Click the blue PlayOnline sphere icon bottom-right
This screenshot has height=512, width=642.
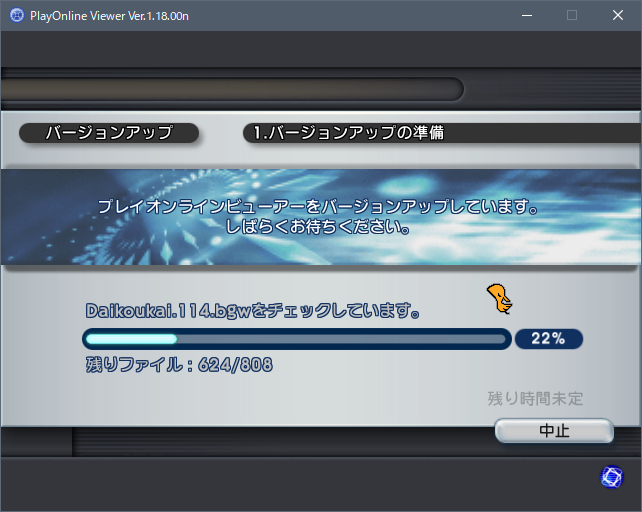tap(611, 477)
